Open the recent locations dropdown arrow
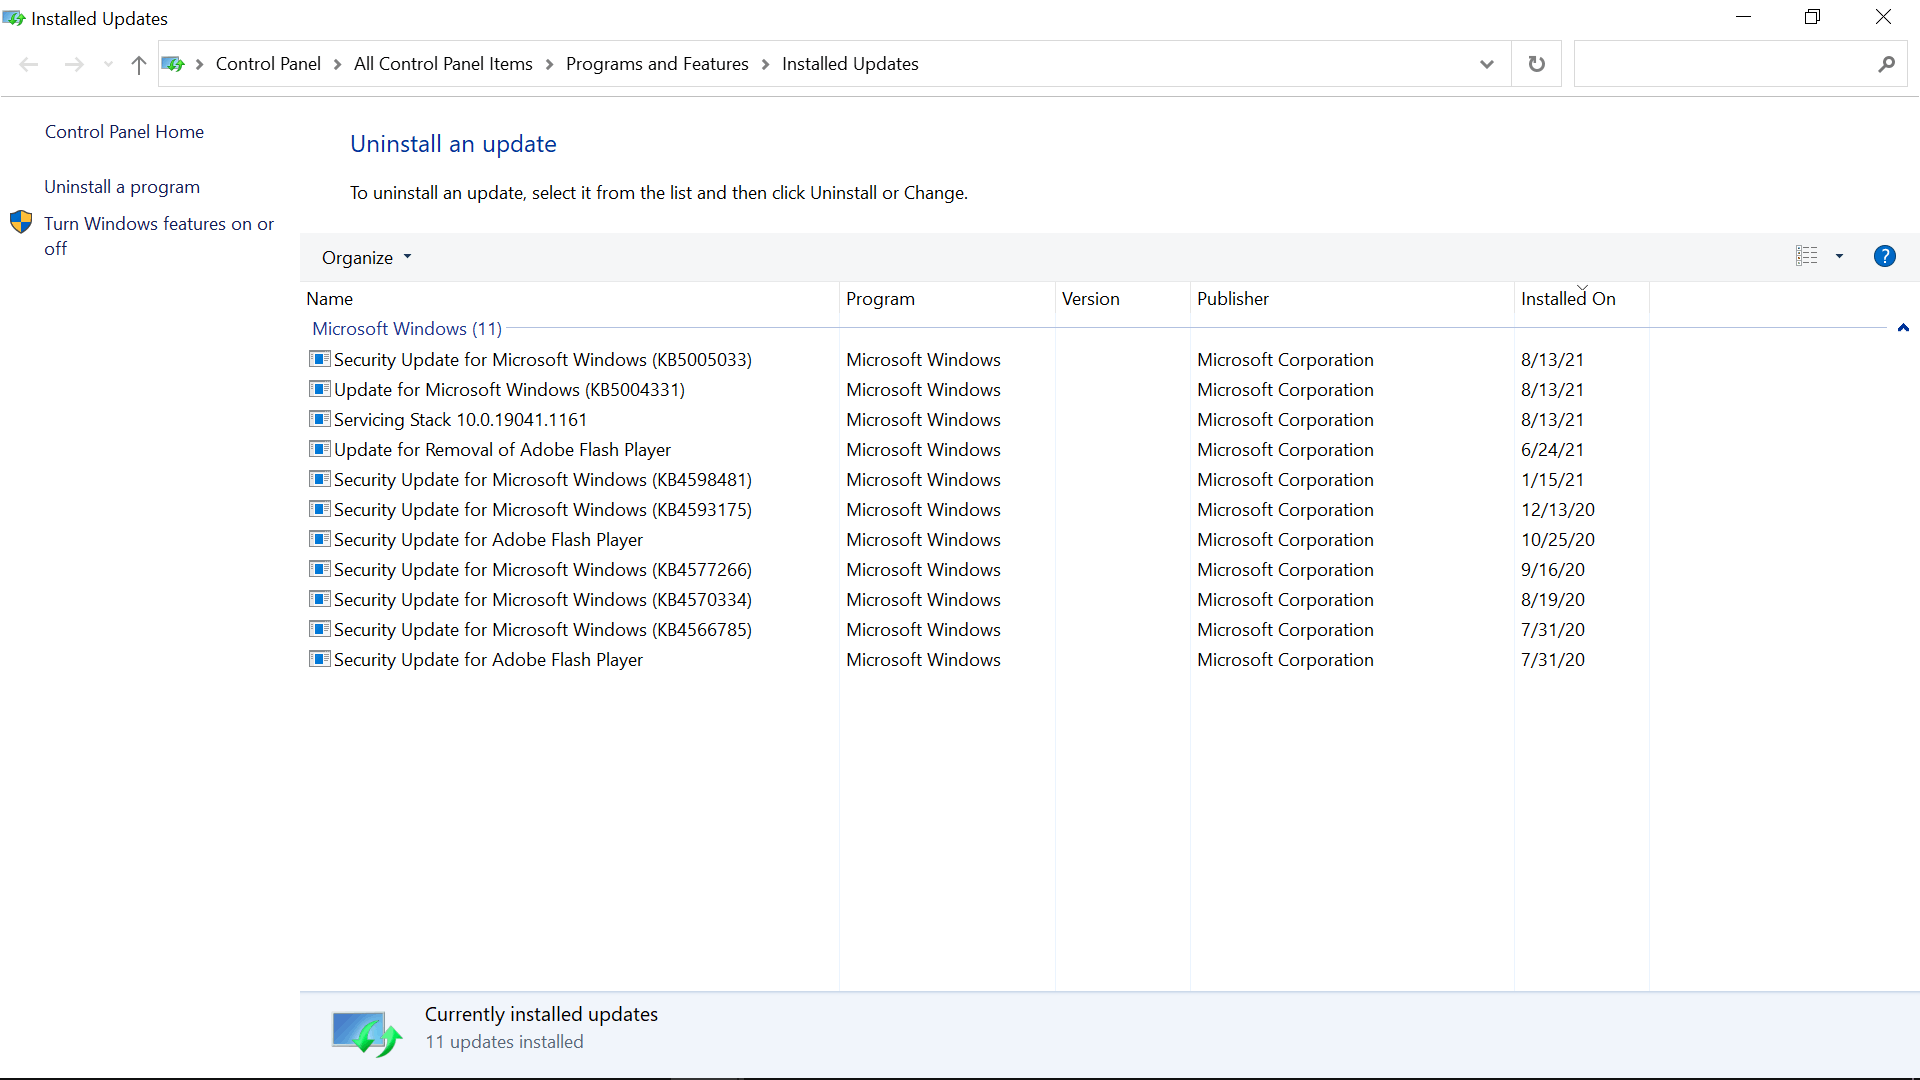The height and width of the screenshot is (1080, 1920). pyautogui.click(x=108, y=64)
